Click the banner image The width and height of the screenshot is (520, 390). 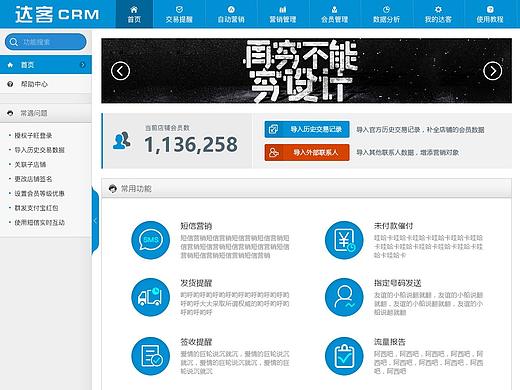pyautogui.click(x=306, y=71)
